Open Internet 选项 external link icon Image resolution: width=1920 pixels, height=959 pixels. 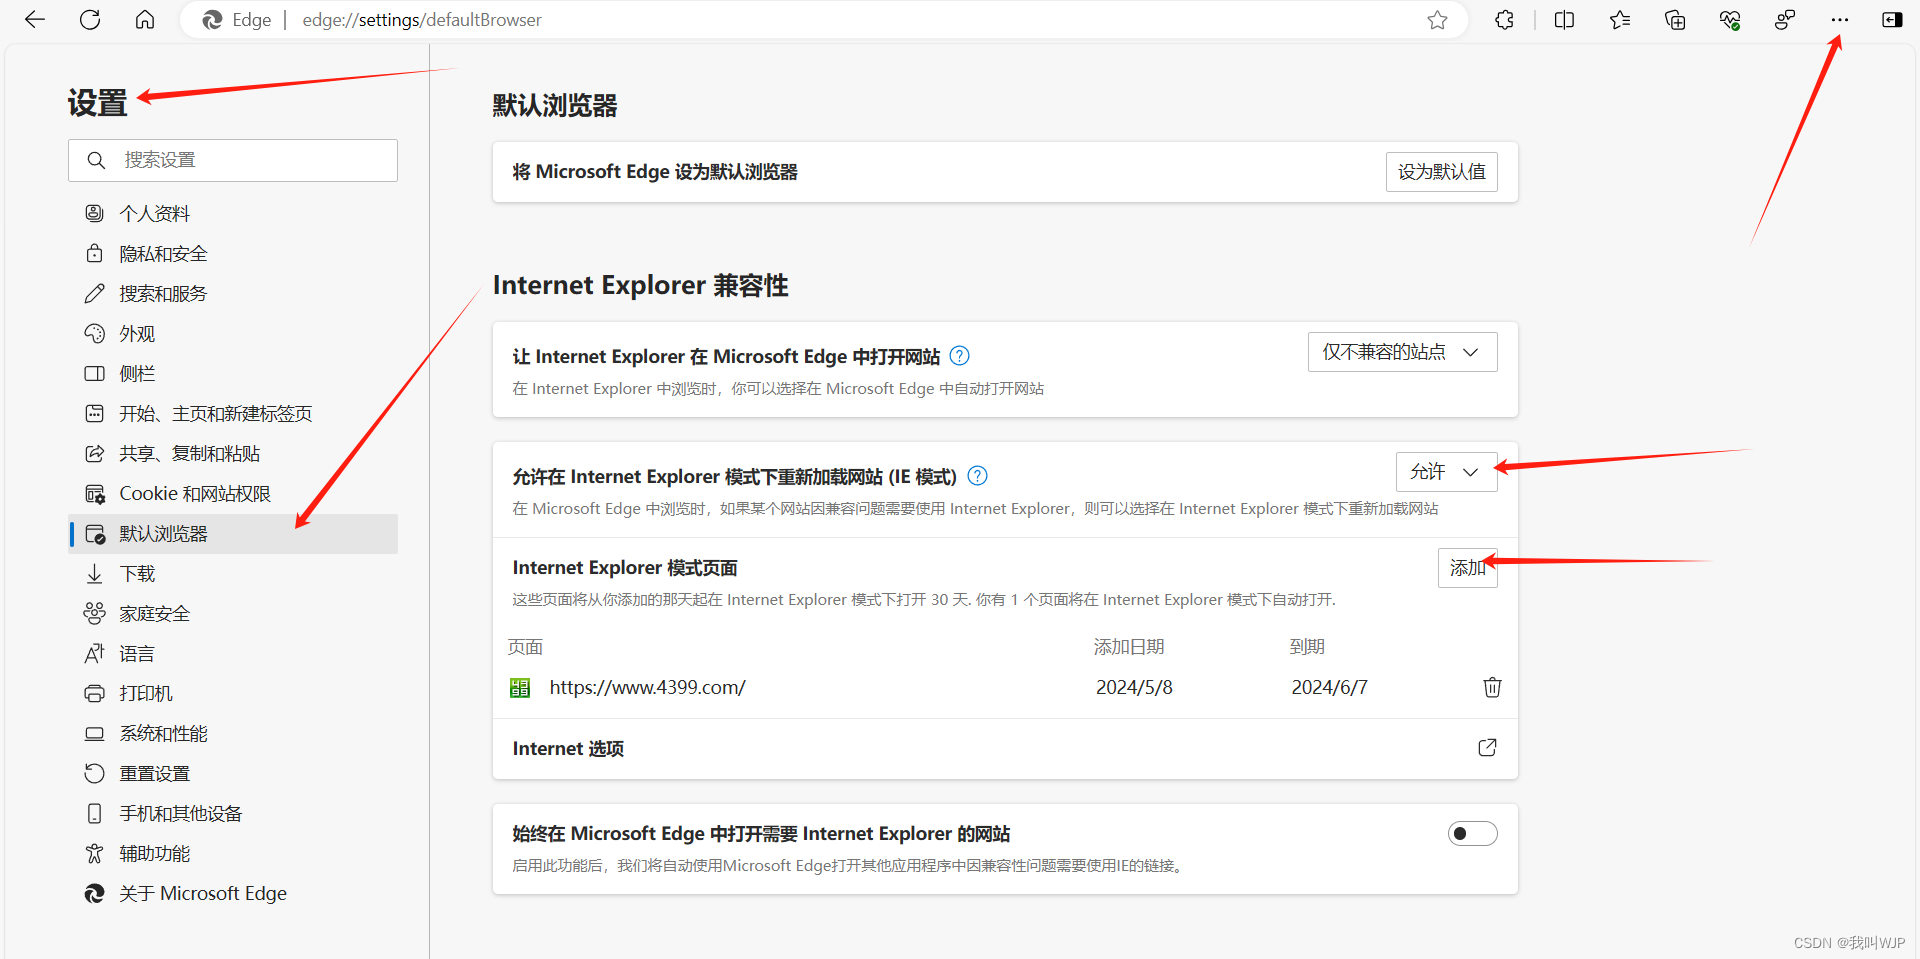tap(1488, 747)
